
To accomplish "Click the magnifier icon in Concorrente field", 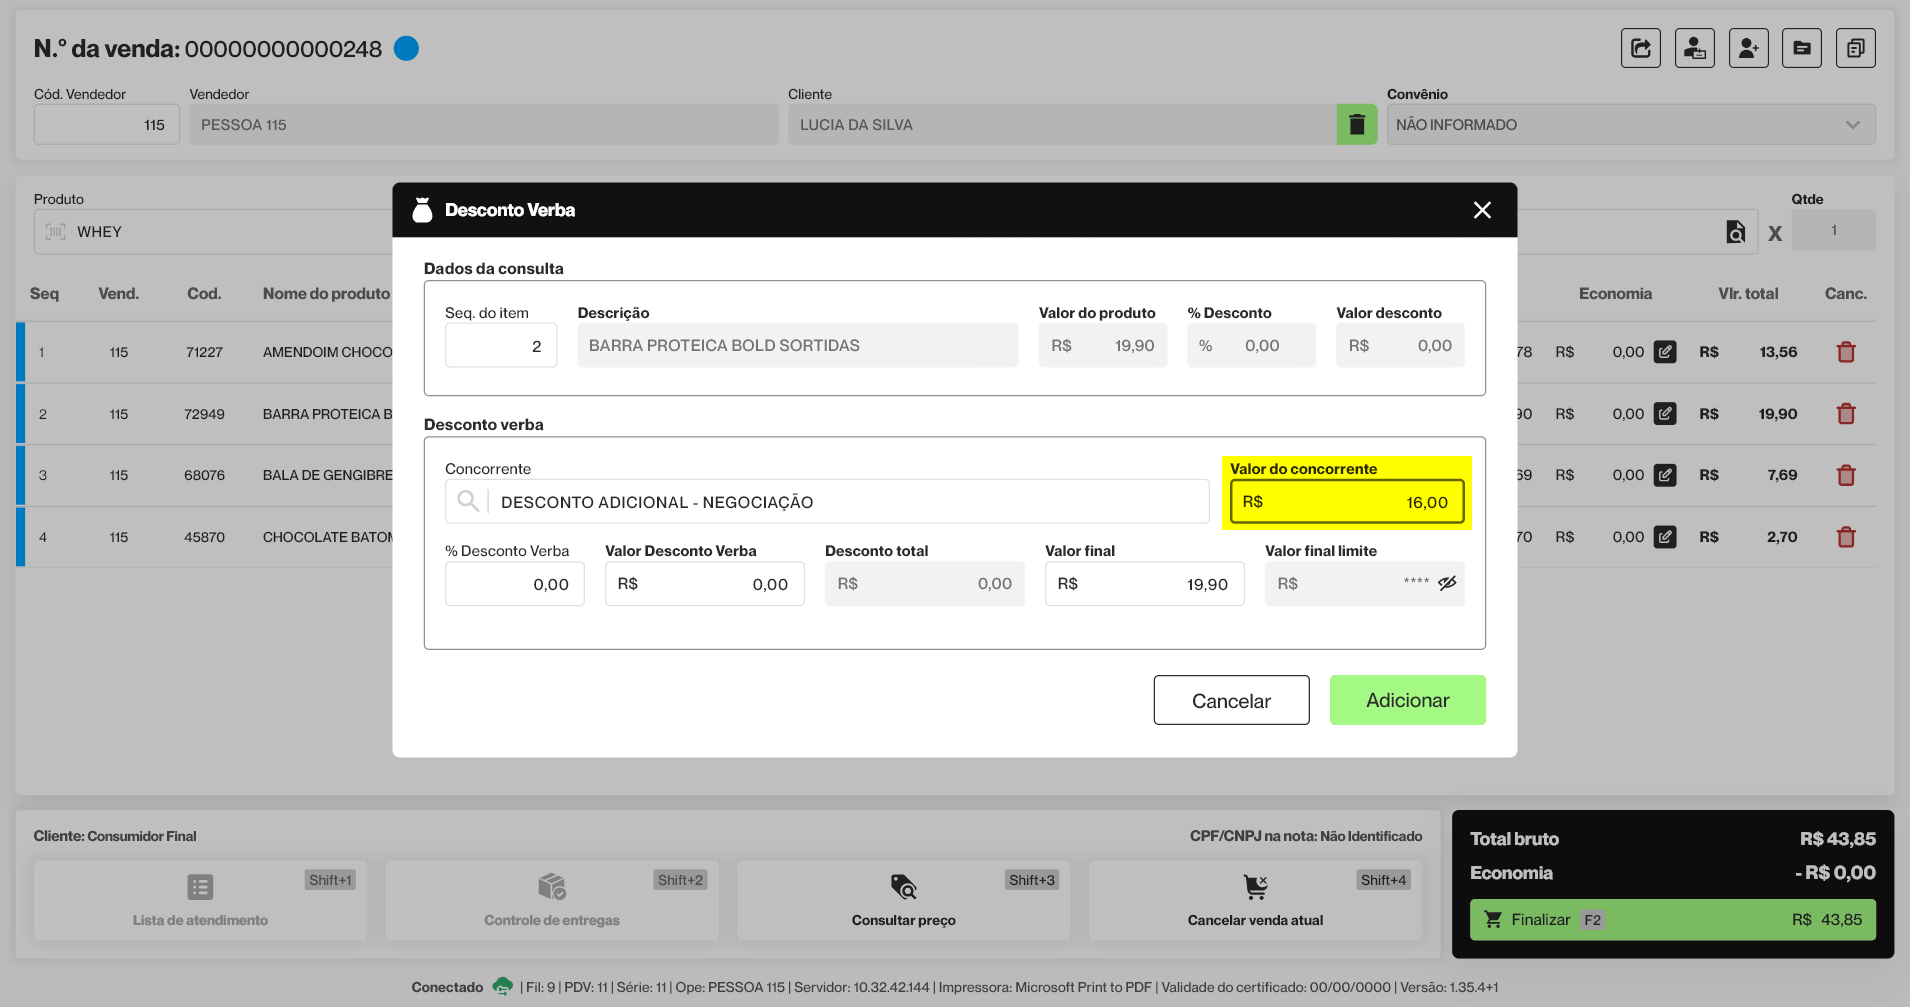I will coord(467,501).
